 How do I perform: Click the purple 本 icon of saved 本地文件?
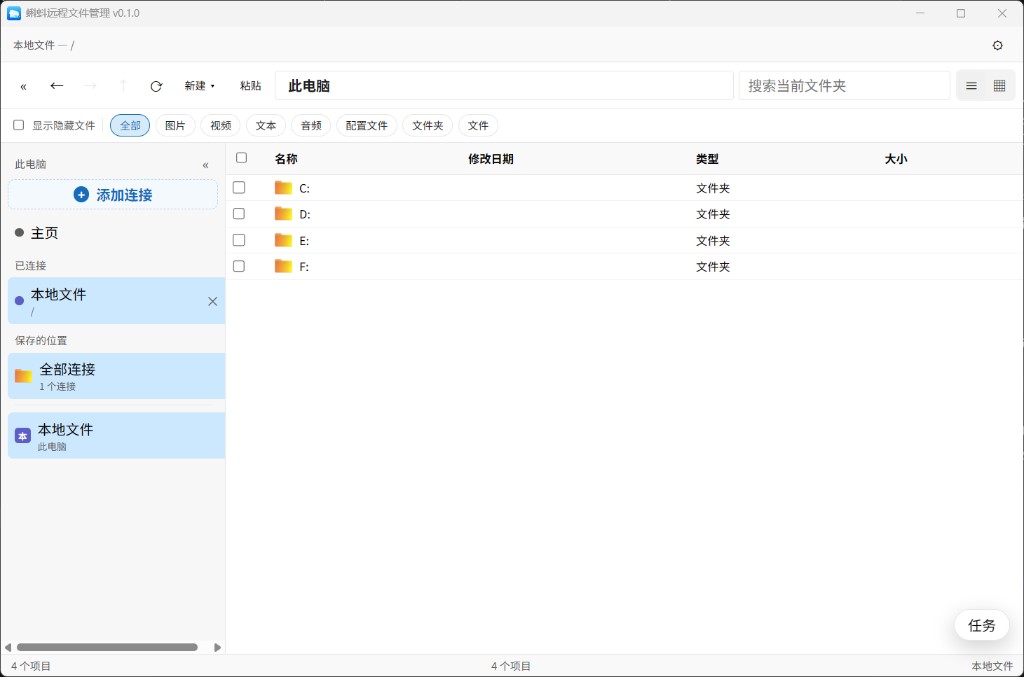(x=23, y=436)
